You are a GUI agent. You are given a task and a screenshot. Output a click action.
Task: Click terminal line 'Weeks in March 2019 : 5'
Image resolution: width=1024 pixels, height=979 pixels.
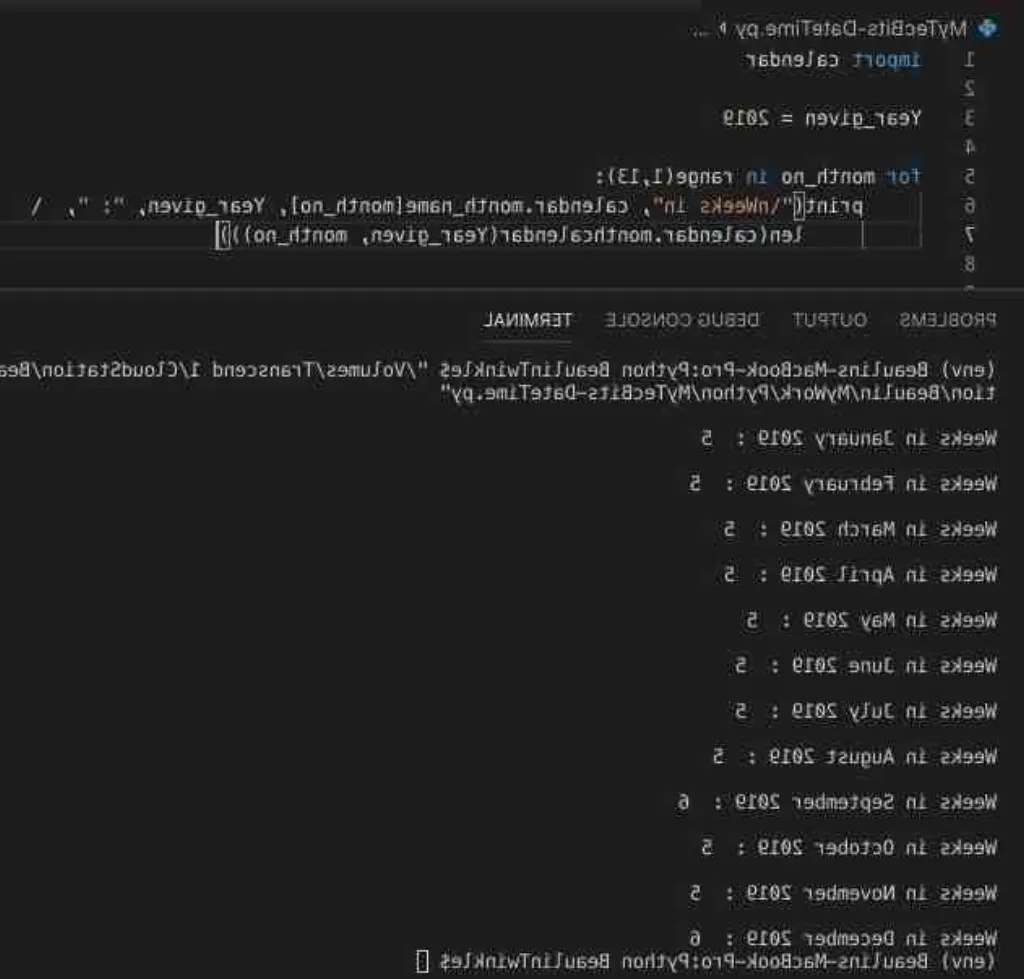(860, 529)
